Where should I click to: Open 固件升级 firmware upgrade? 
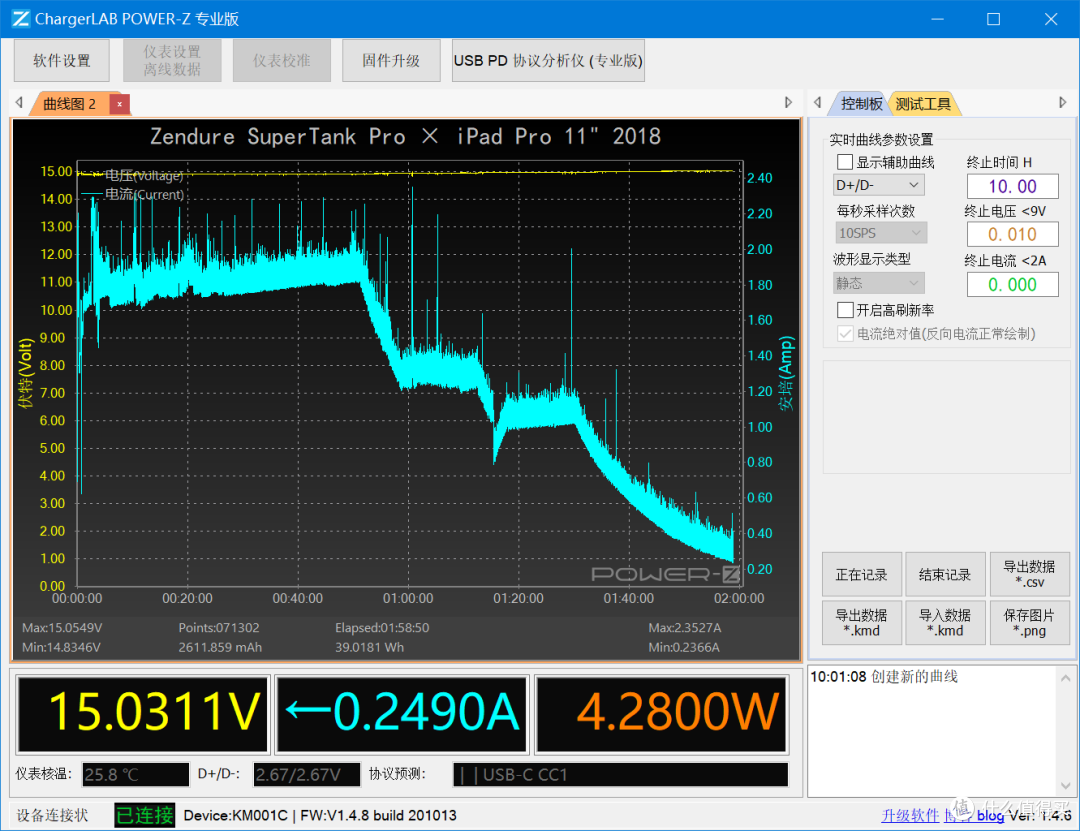click(391, 61)
